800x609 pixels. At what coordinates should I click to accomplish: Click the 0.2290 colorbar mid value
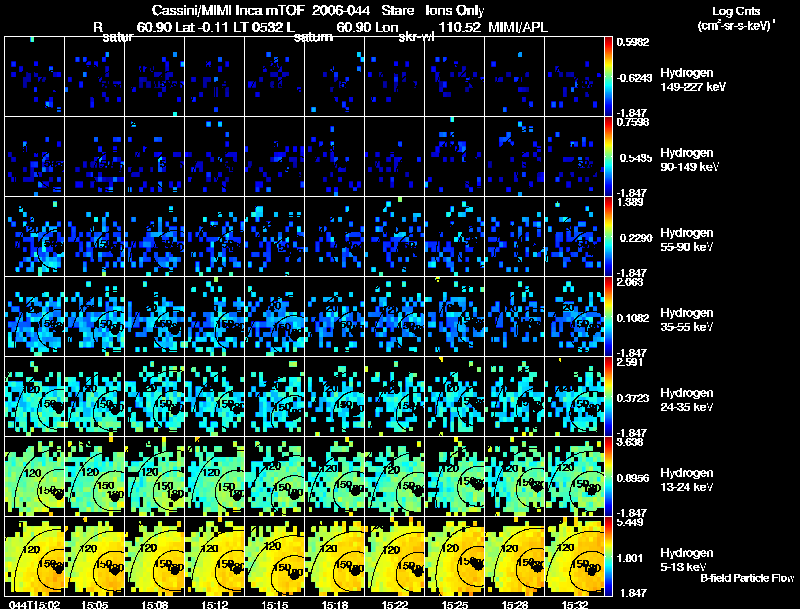pyautogui.click(x=634, y=238)
